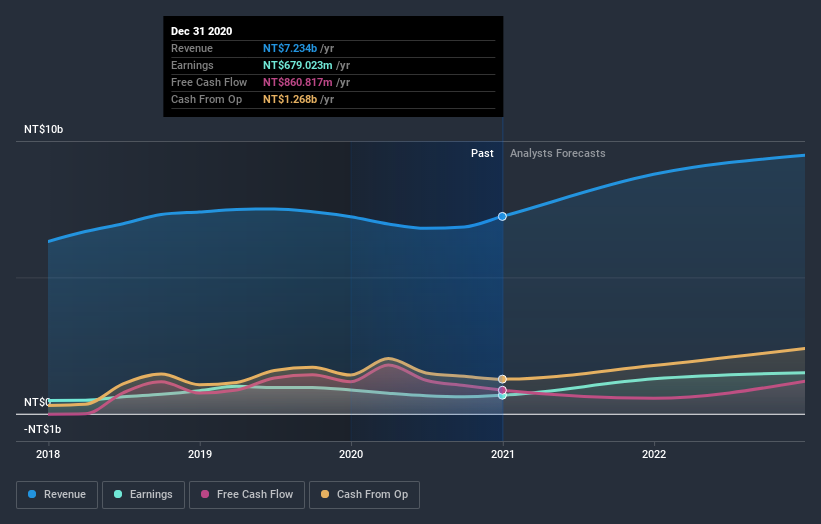This screenshot has width=821, height=524.
Task: Toggle the Revenue legend button
Action: point(57,495)
